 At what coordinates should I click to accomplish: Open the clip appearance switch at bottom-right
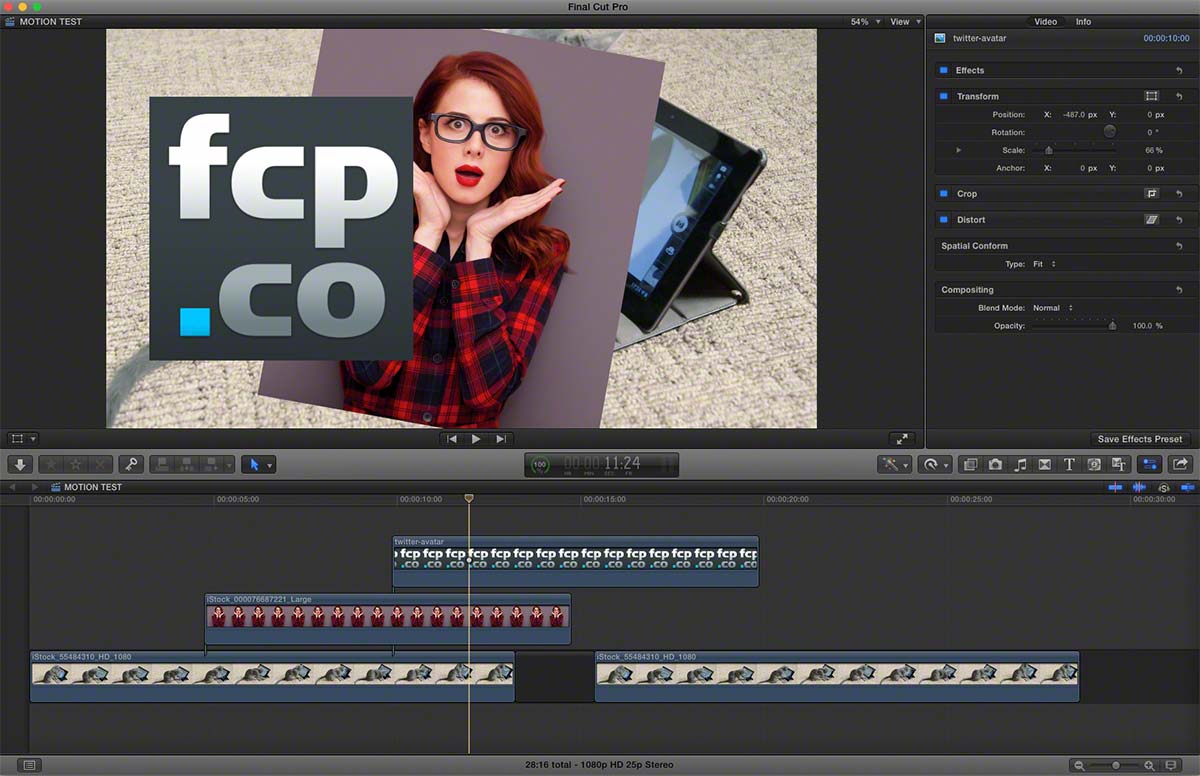(x=1172, y=765)
